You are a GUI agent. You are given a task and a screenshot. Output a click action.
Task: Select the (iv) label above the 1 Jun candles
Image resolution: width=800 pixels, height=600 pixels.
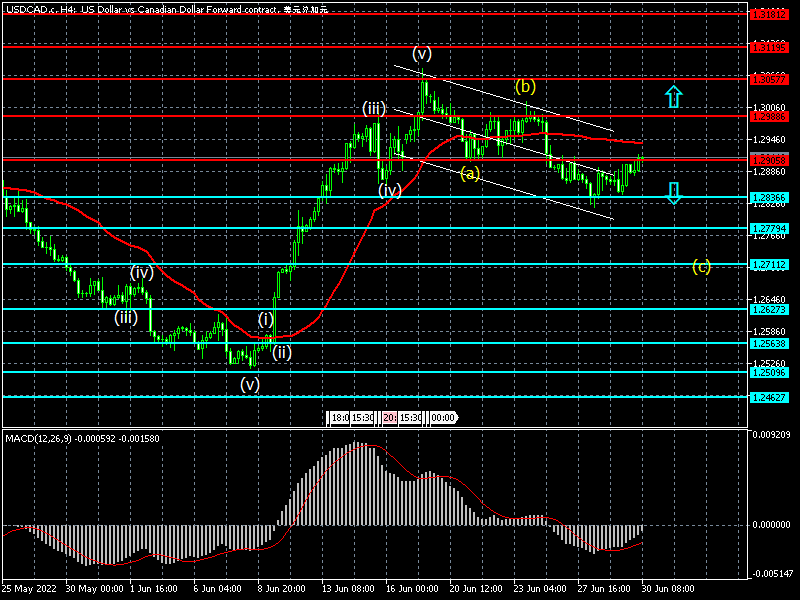click(142, 272)
